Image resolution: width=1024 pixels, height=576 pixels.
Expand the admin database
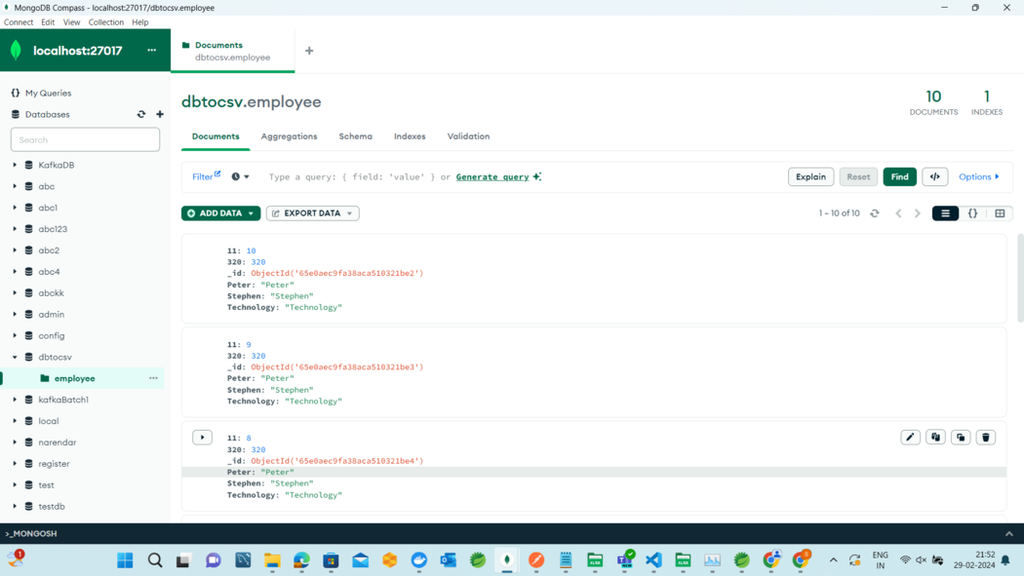(14, 315)
